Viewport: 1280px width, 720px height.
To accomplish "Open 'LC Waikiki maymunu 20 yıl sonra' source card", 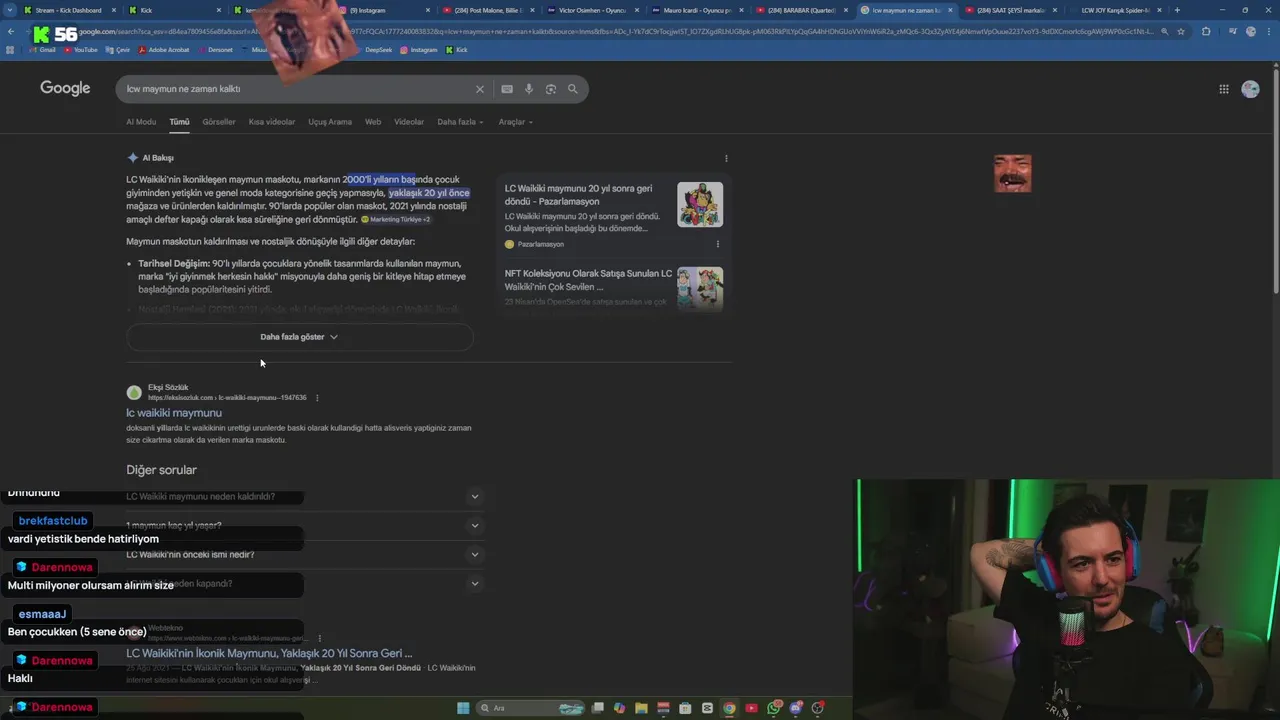I will [614, 215].
